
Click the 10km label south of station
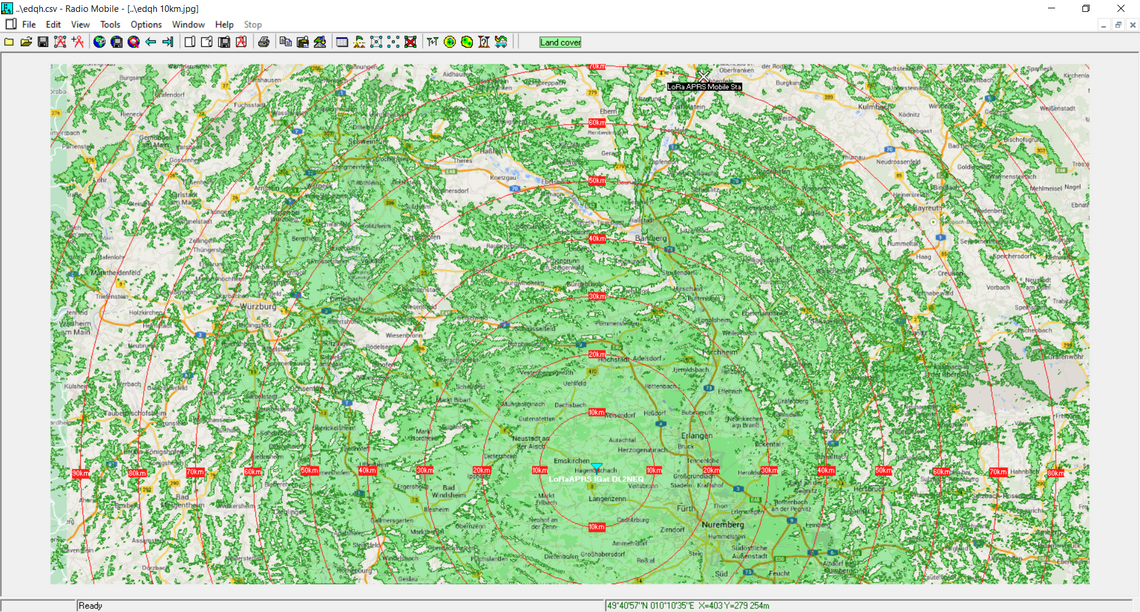pyautogui.click(x=596, y=527)
